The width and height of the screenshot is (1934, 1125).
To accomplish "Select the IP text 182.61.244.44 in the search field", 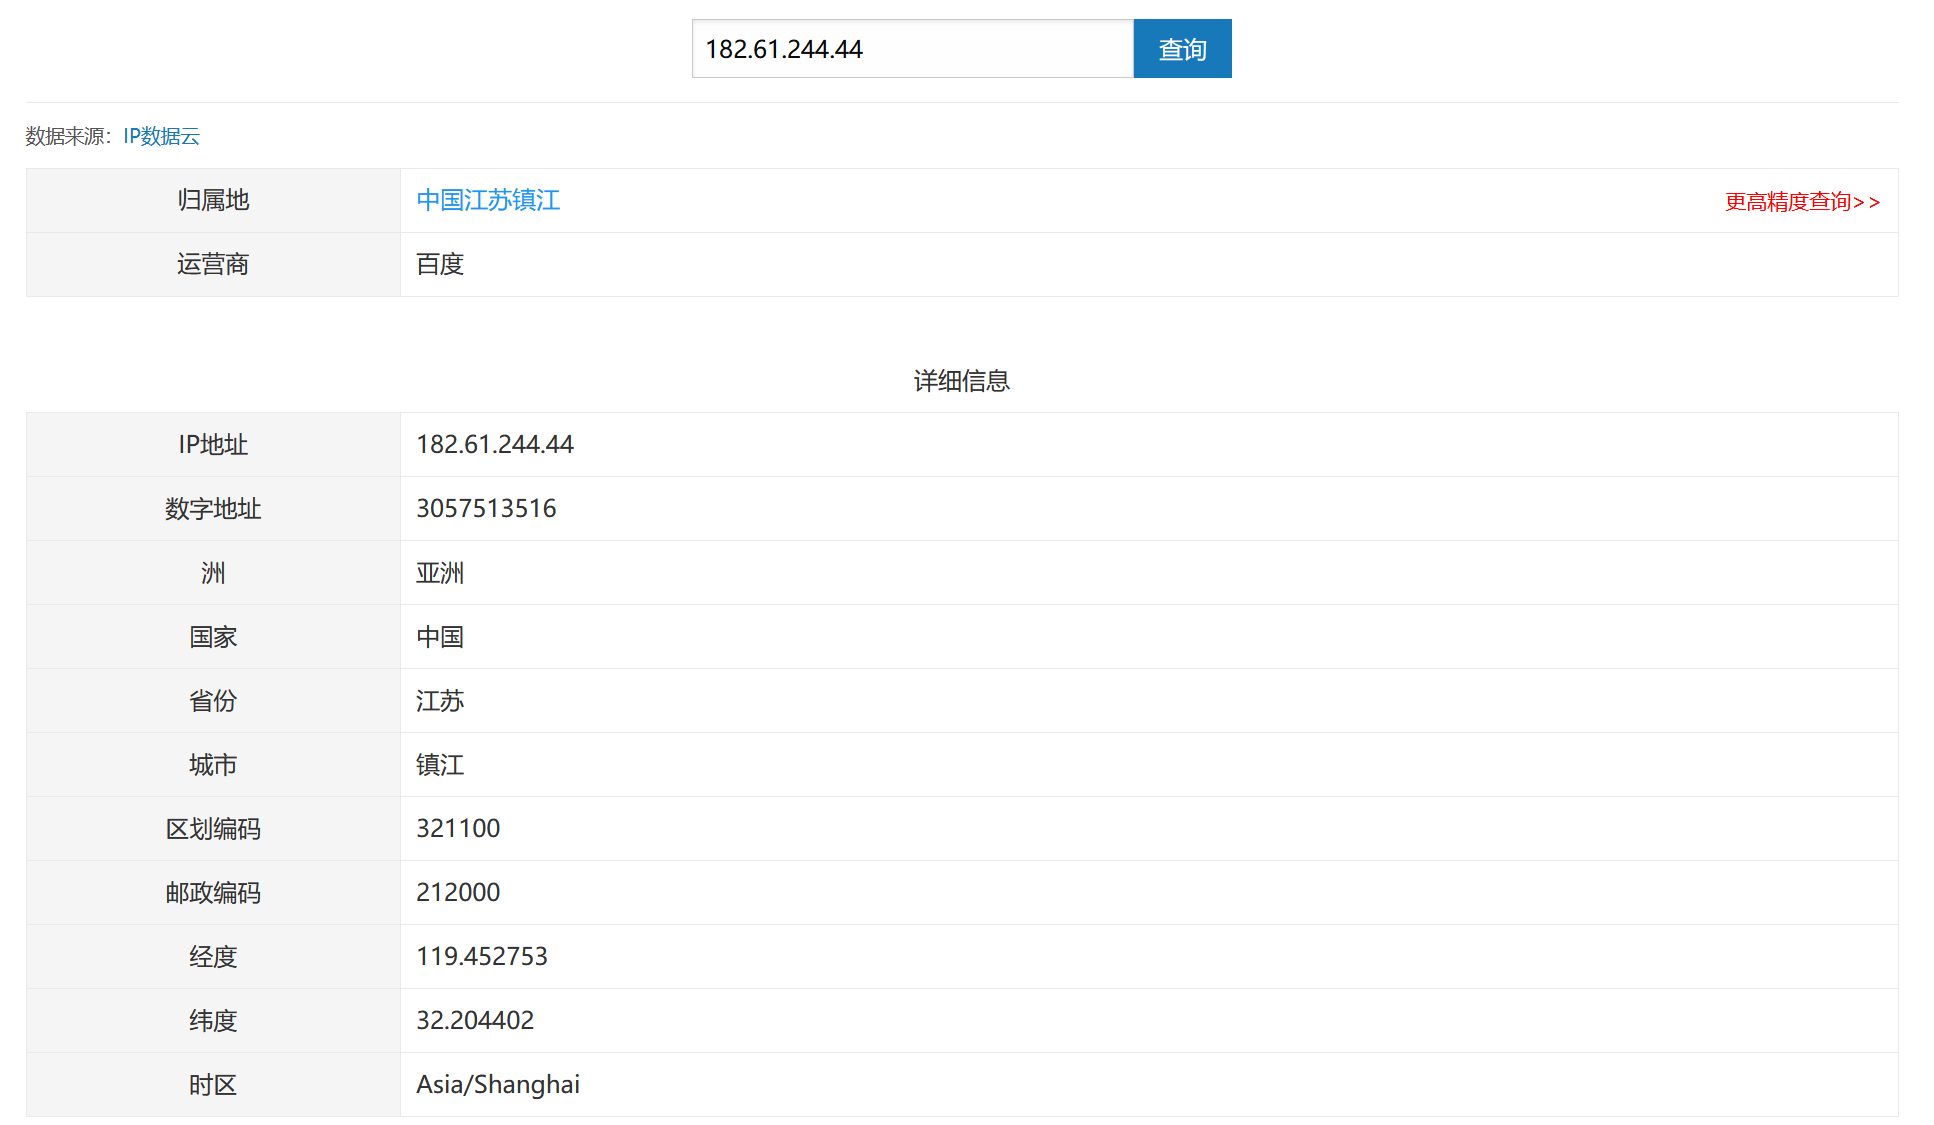I will pos(783,48).
